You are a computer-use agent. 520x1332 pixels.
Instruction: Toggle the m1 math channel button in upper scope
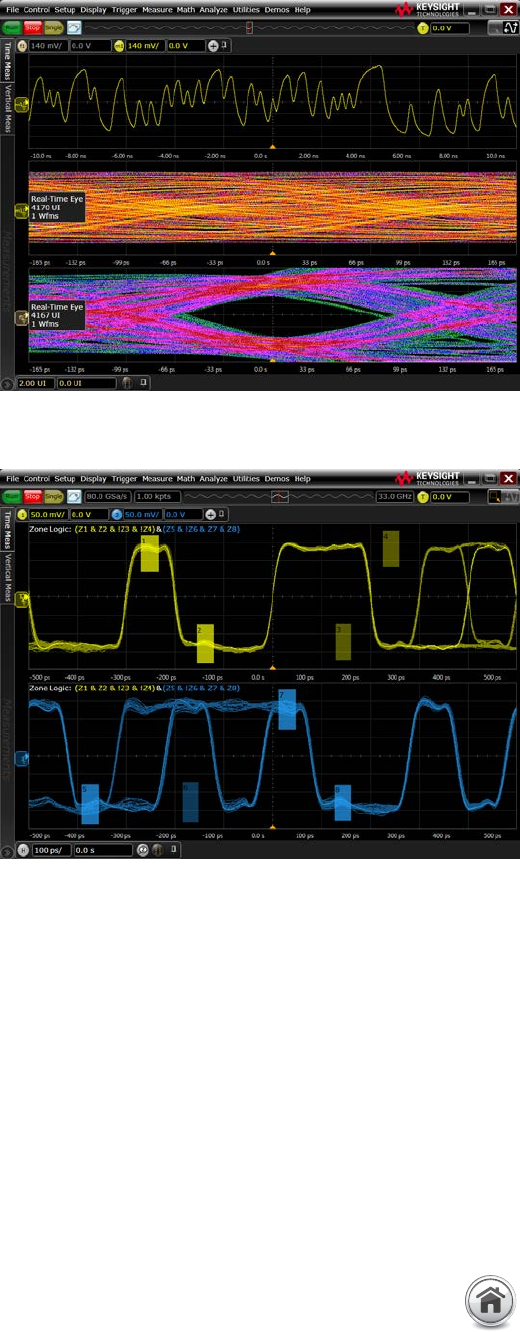click(117, 46)
